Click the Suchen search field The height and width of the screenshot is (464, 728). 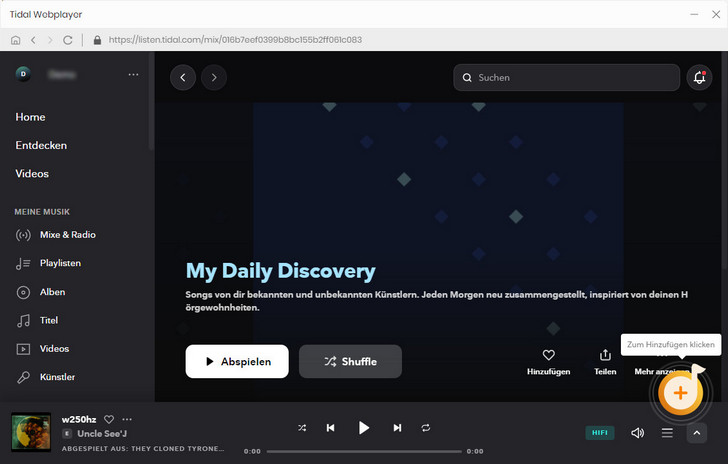pos(566,78)
